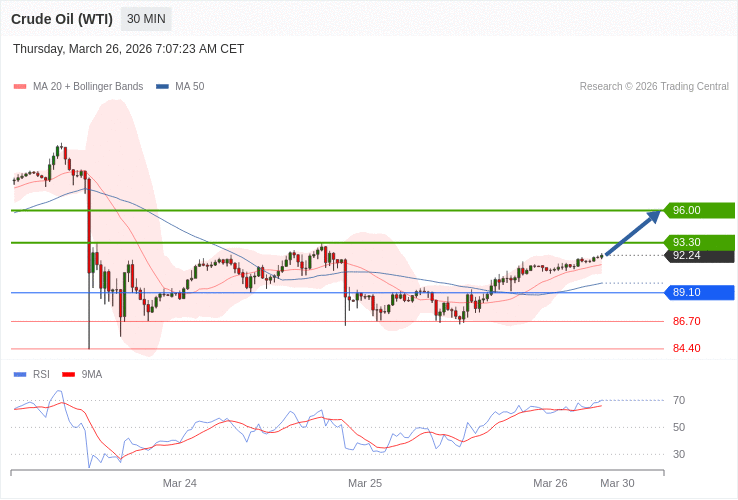Toggle the MA 20 + Bollinger Bands legend
The width and height of the screenshot is (738, 500).
(88, 87)
